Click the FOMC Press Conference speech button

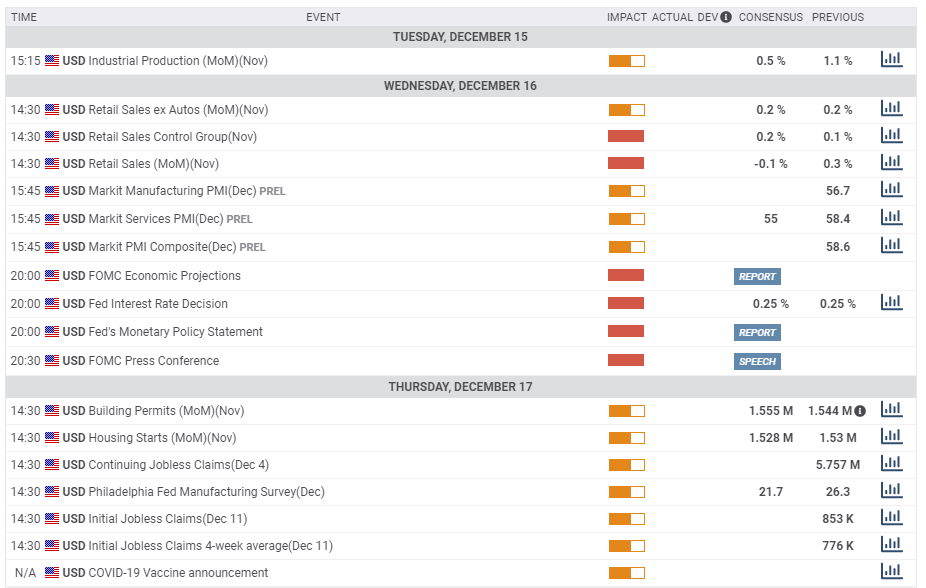pyautogui.click(x=757, y=361)
